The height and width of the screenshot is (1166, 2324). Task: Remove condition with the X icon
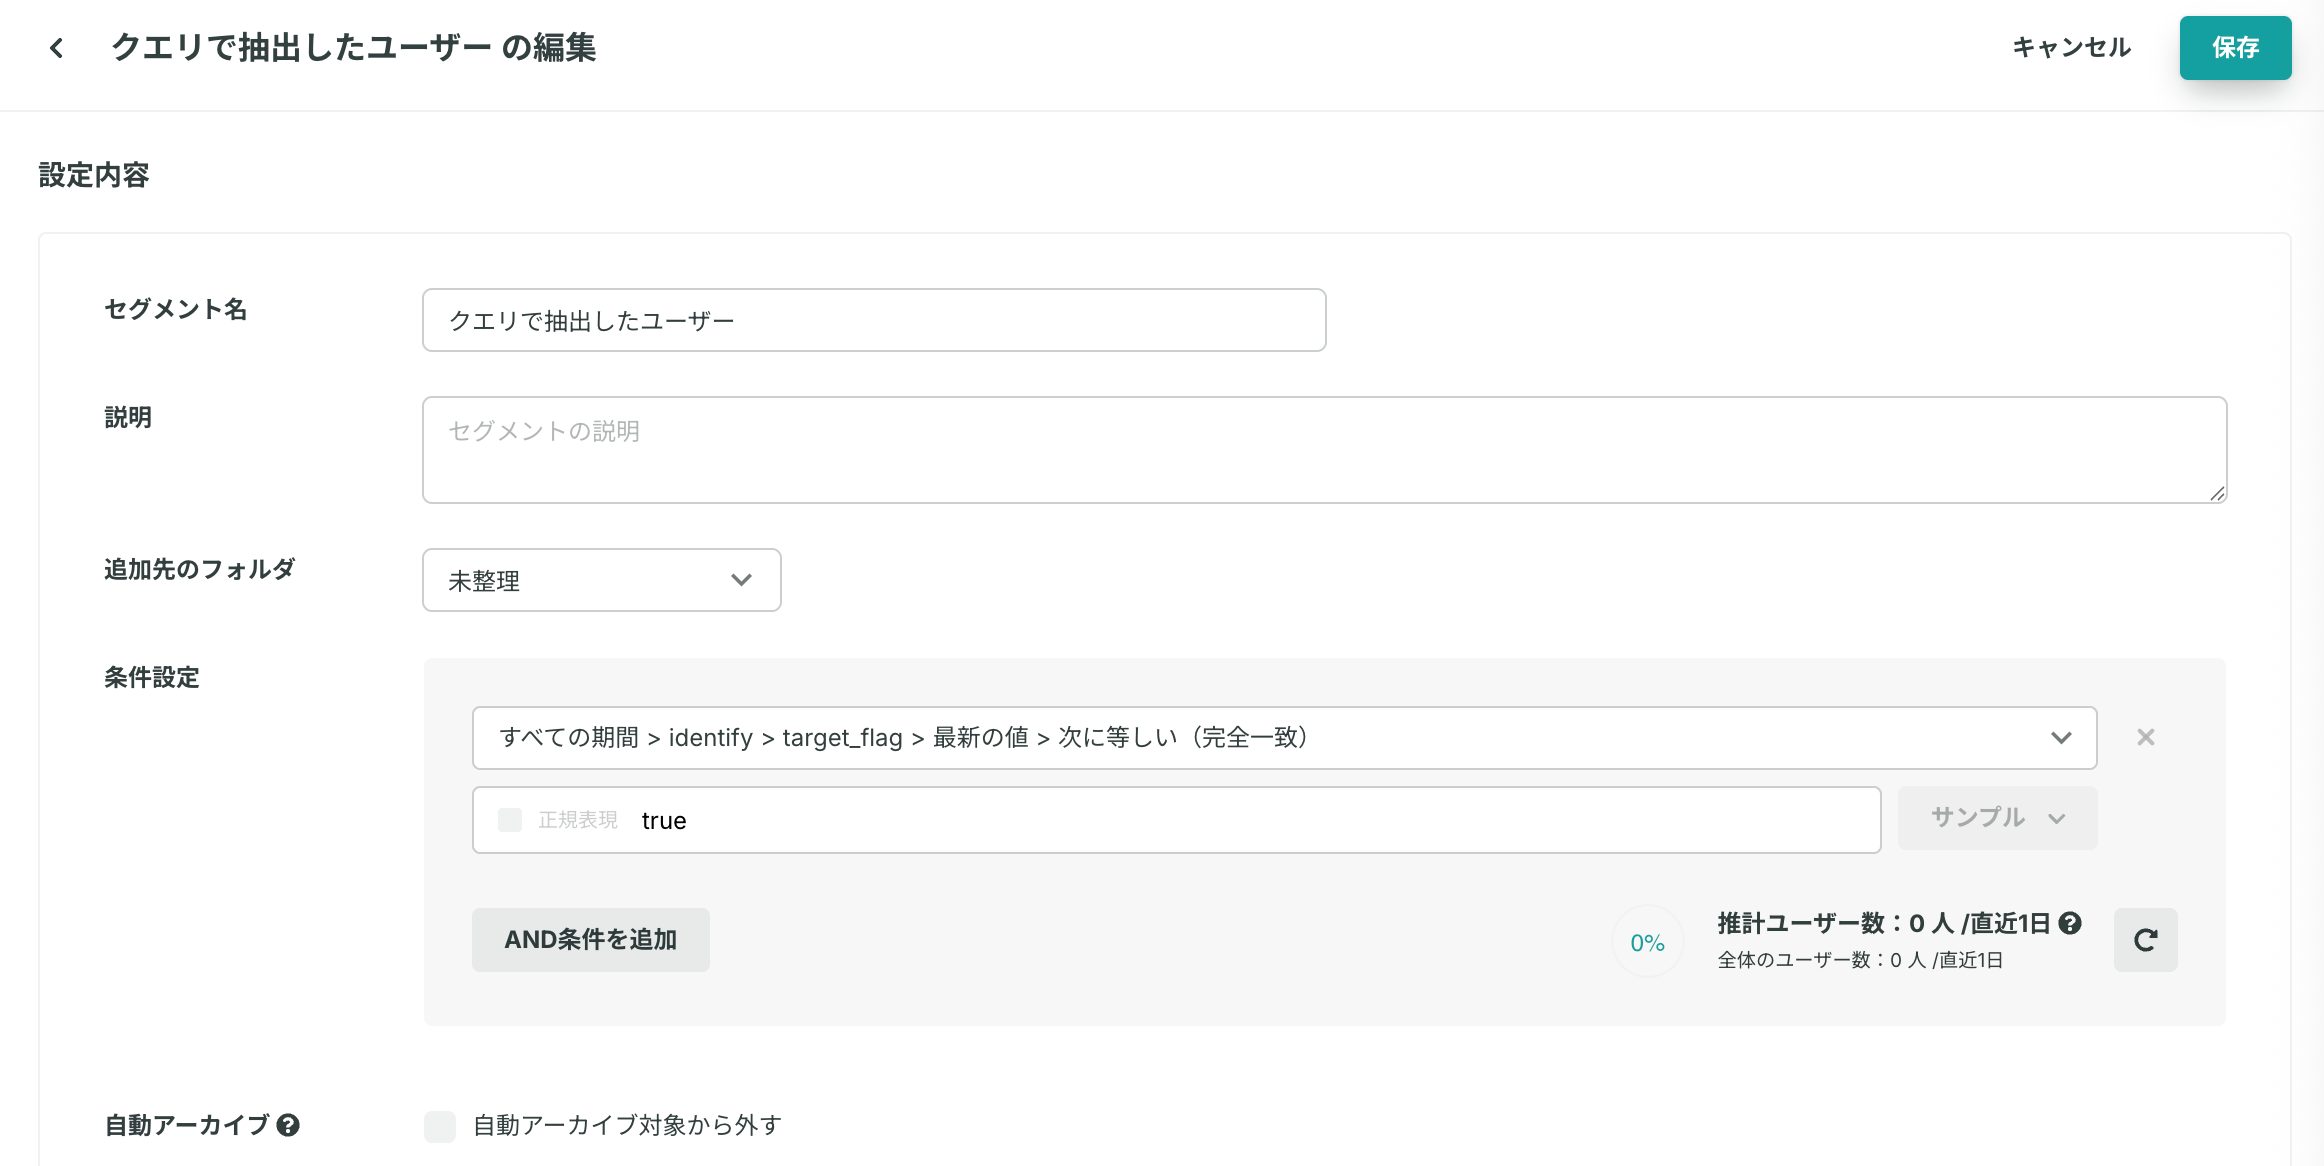2145,738
